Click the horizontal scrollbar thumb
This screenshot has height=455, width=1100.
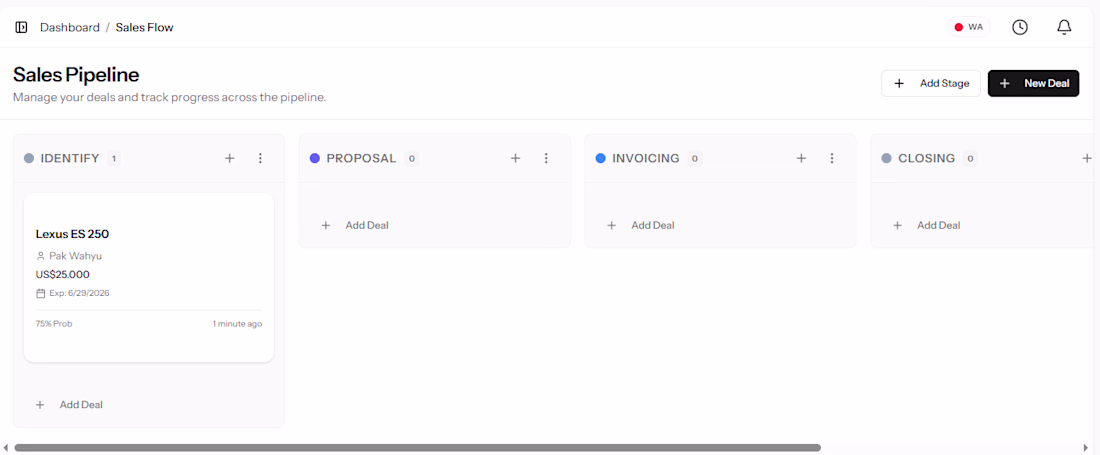[417, 447]
